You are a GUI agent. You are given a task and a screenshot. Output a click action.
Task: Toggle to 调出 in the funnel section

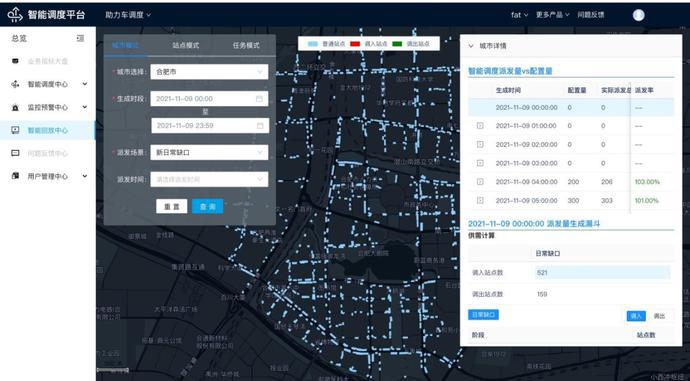pyautogui.click(x=659, y=316)
